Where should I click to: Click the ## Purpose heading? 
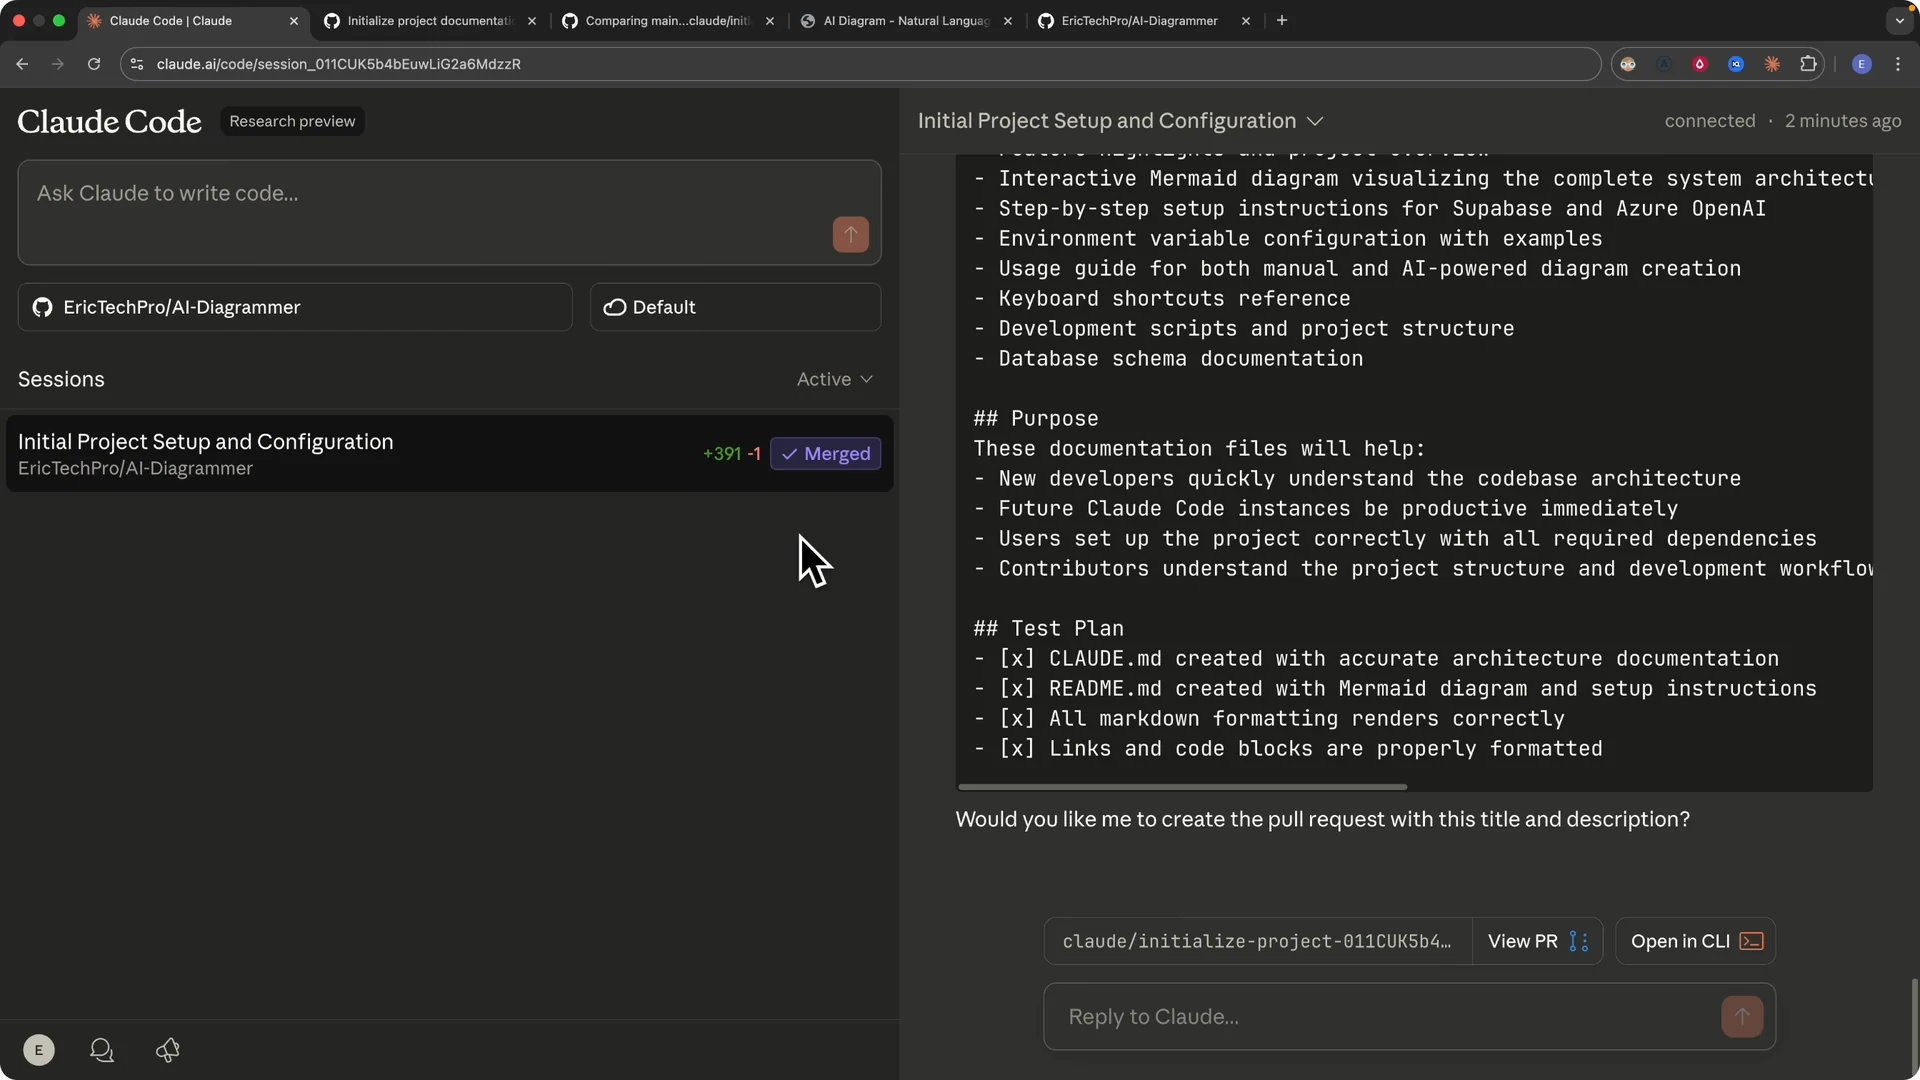pyautogui.click(x=1036, y=418)
